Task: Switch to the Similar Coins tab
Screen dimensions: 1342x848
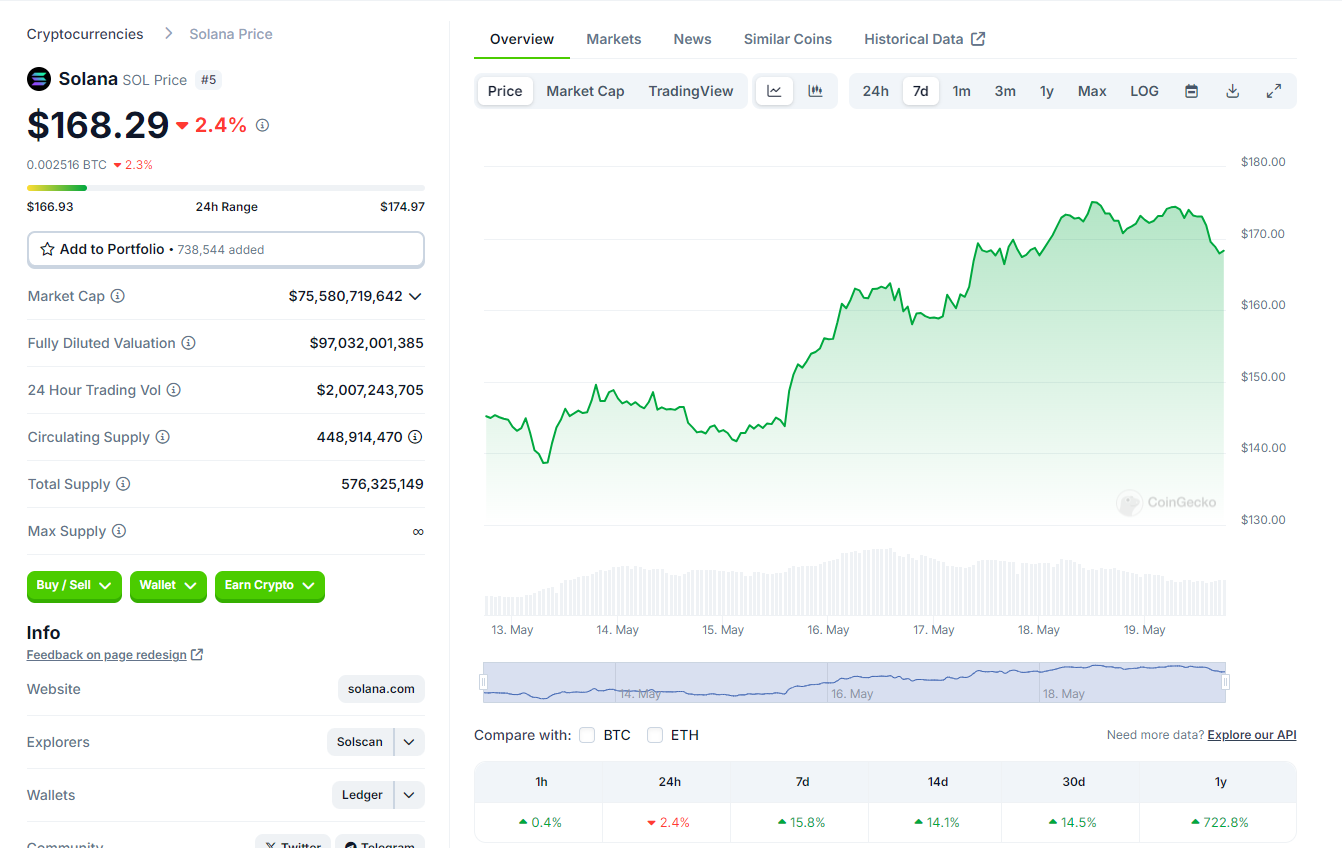Action: [x=788, y=39]
